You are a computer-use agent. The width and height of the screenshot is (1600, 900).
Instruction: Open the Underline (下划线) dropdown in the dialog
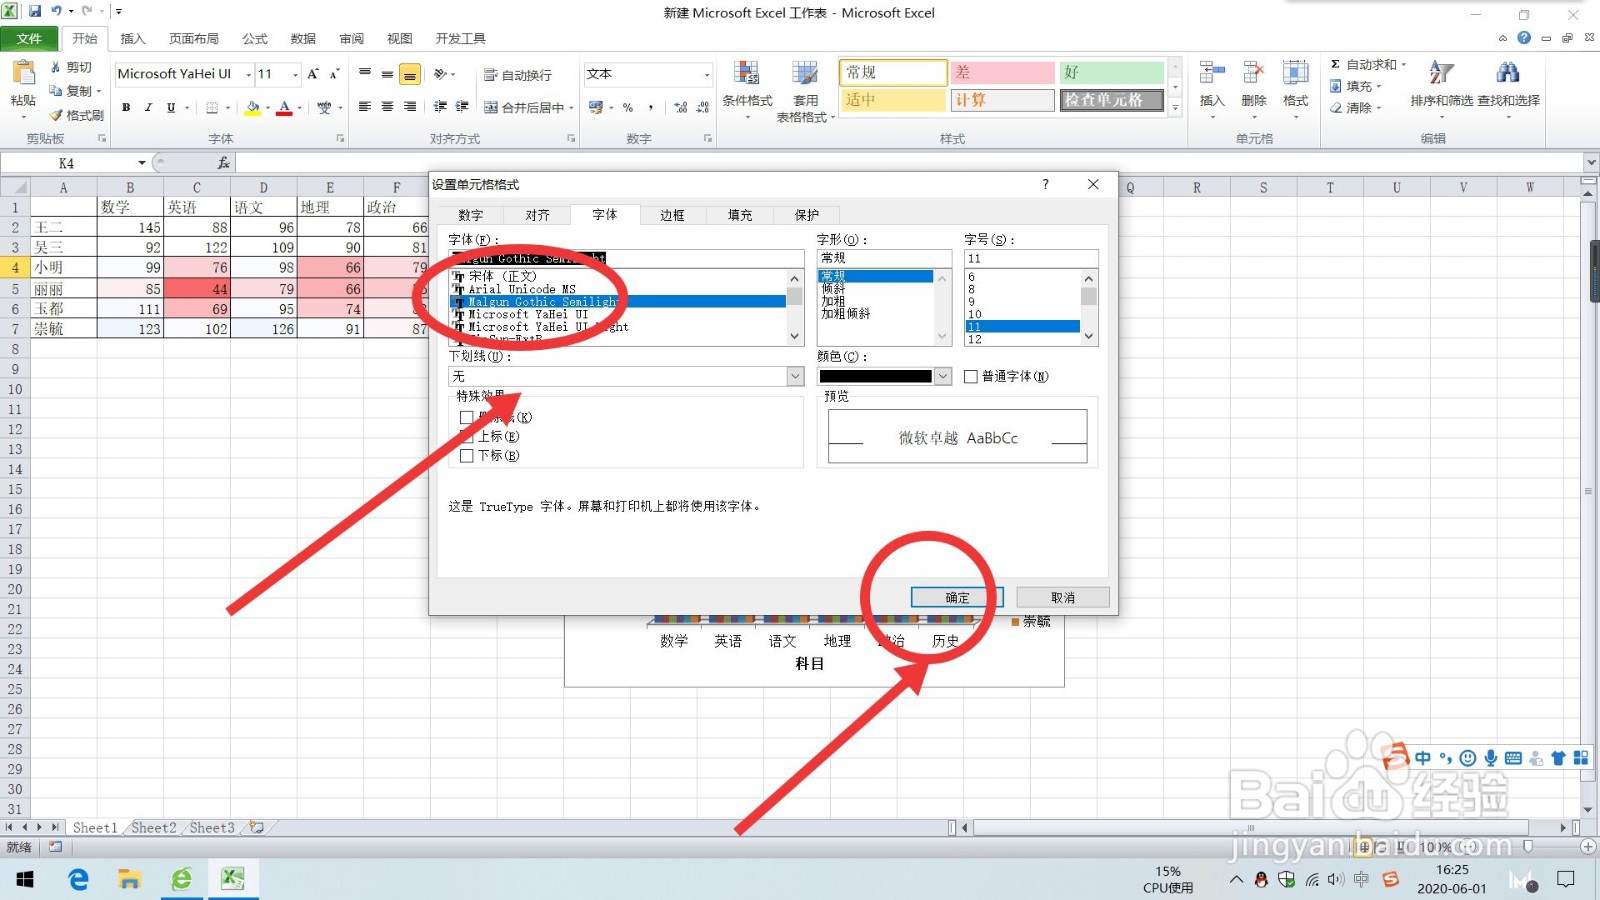[795, 376]
